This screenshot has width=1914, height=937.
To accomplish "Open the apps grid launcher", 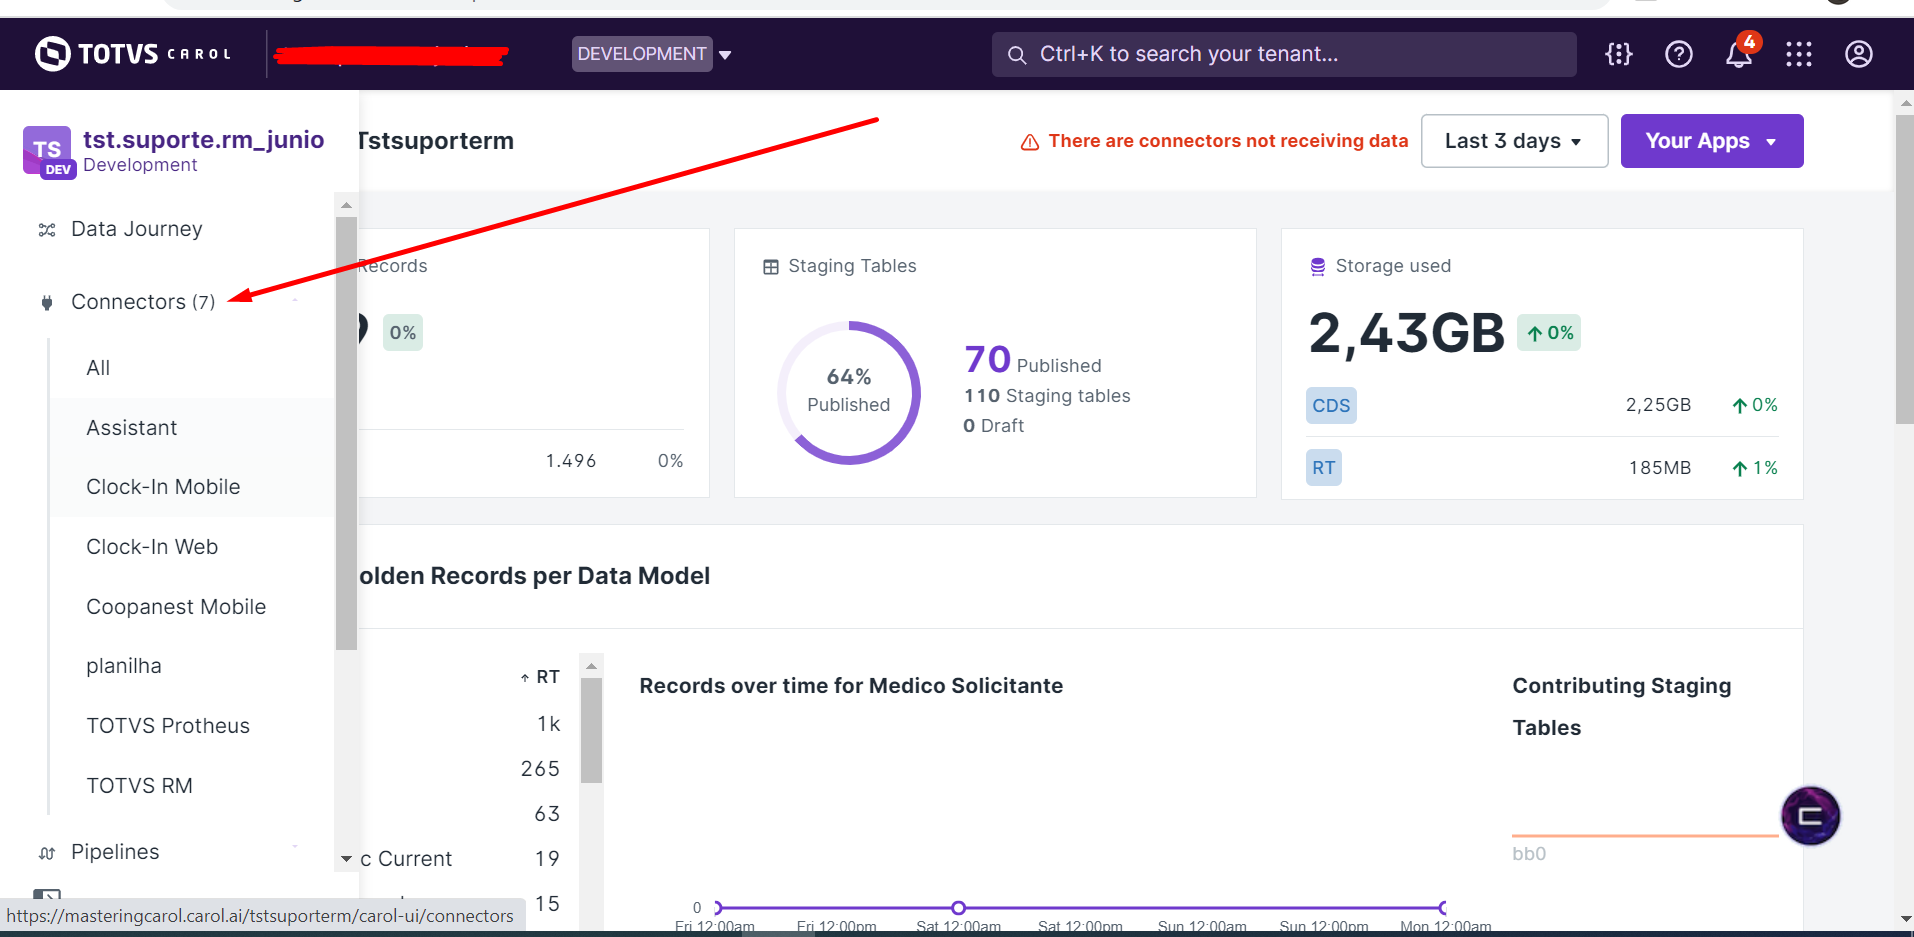I will [x=1798, y=54].
